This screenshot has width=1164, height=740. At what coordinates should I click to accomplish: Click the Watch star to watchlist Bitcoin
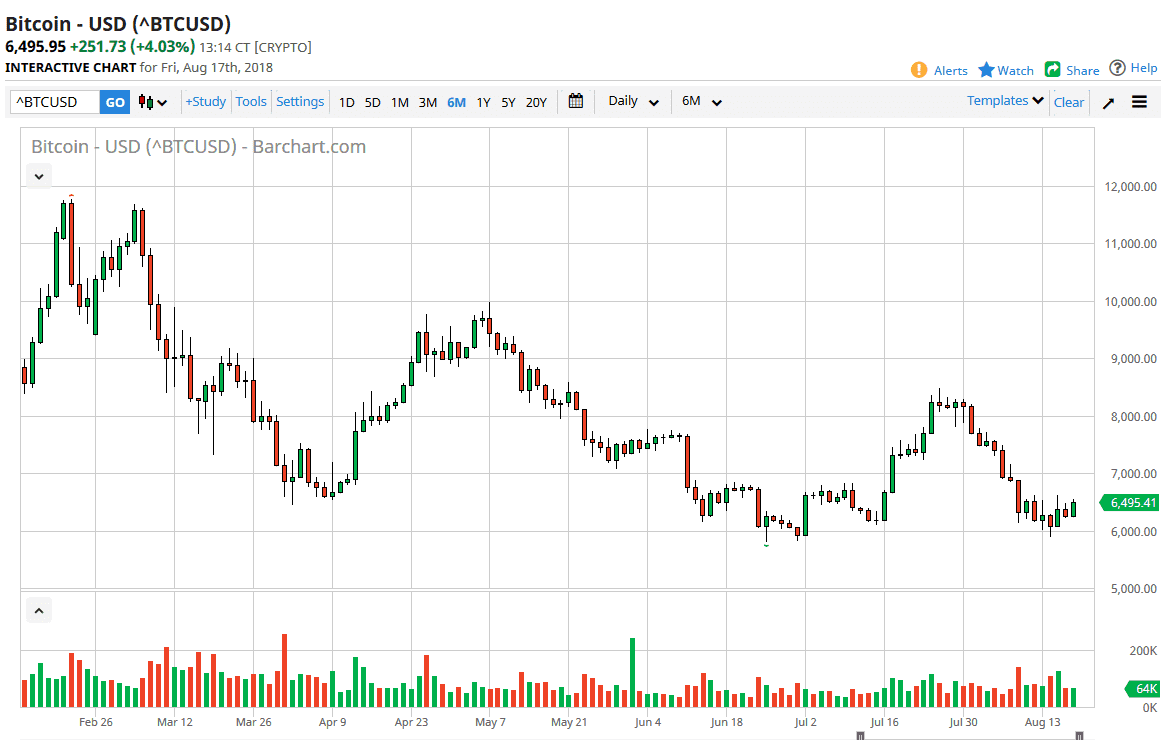pyautogui.click(x=1005, y=70)
